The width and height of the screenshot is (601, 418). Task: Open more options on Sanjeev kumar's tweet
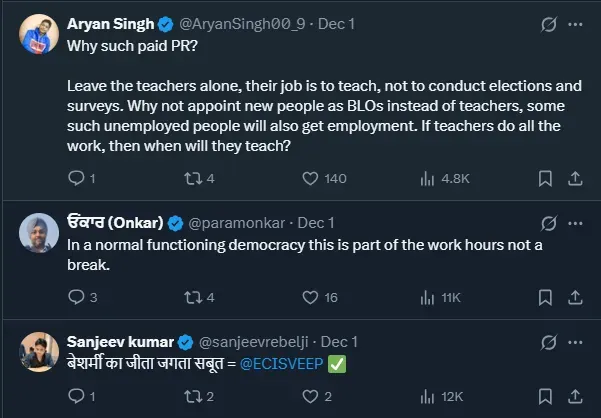click(x=576, y=341)
